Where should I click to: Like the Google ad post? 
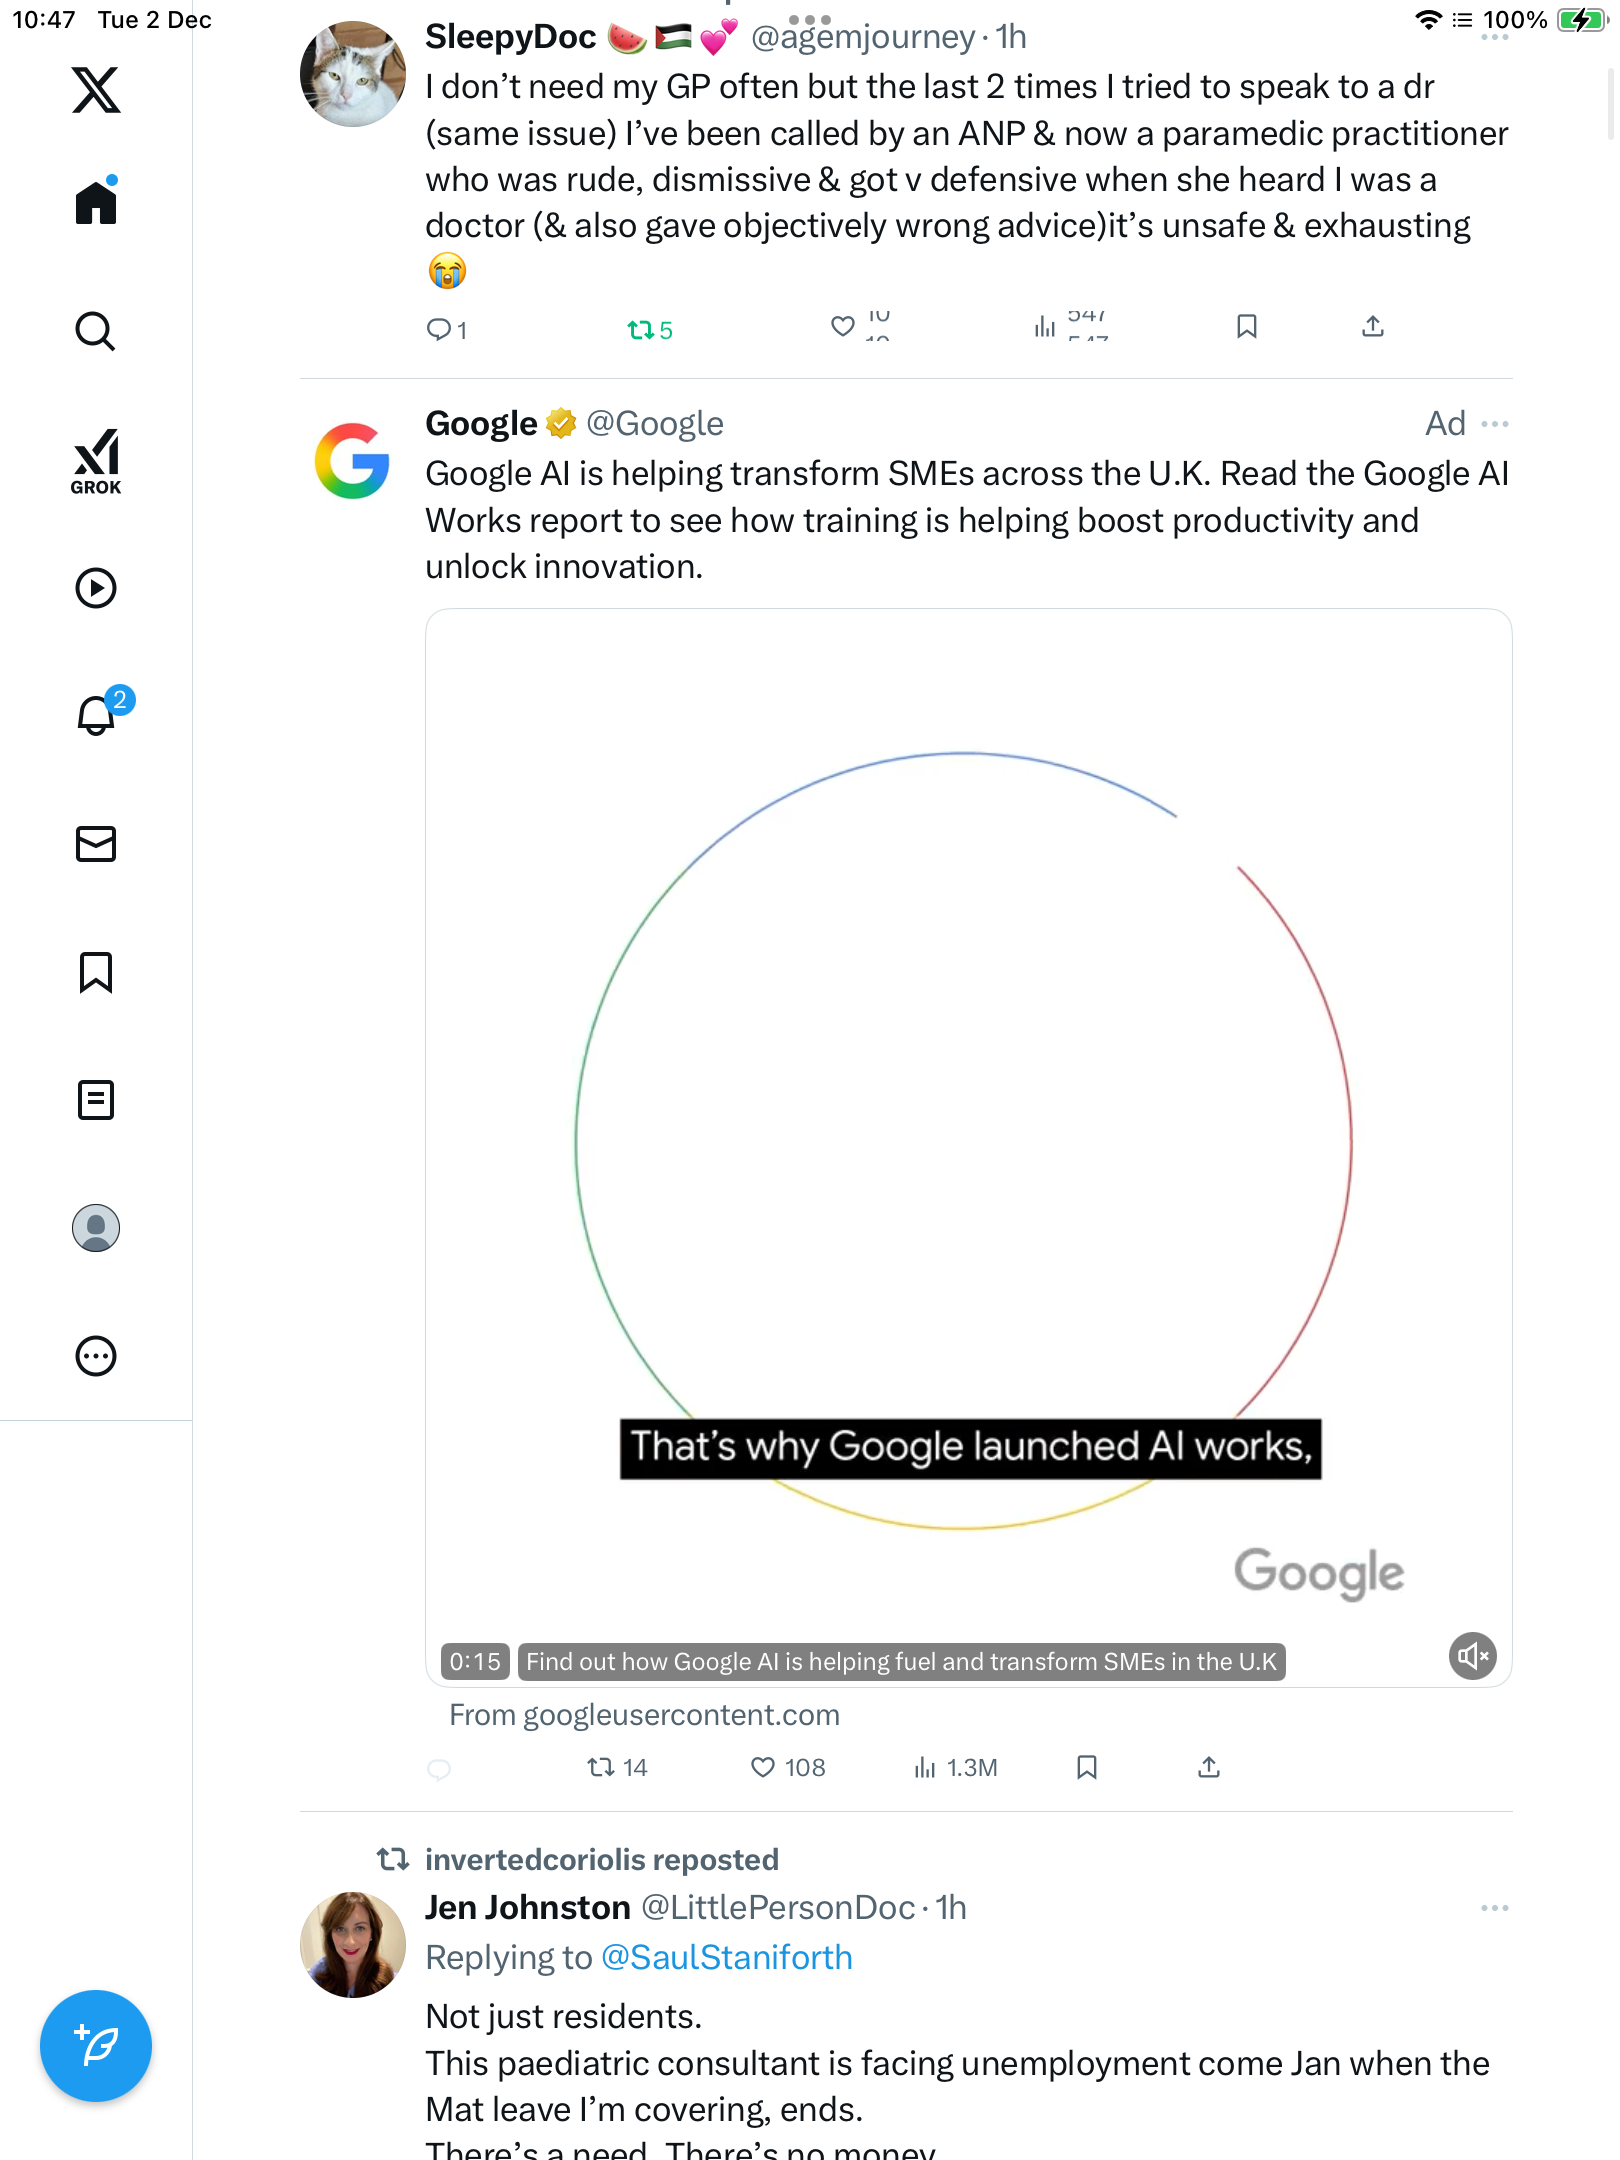[763, 1768]
